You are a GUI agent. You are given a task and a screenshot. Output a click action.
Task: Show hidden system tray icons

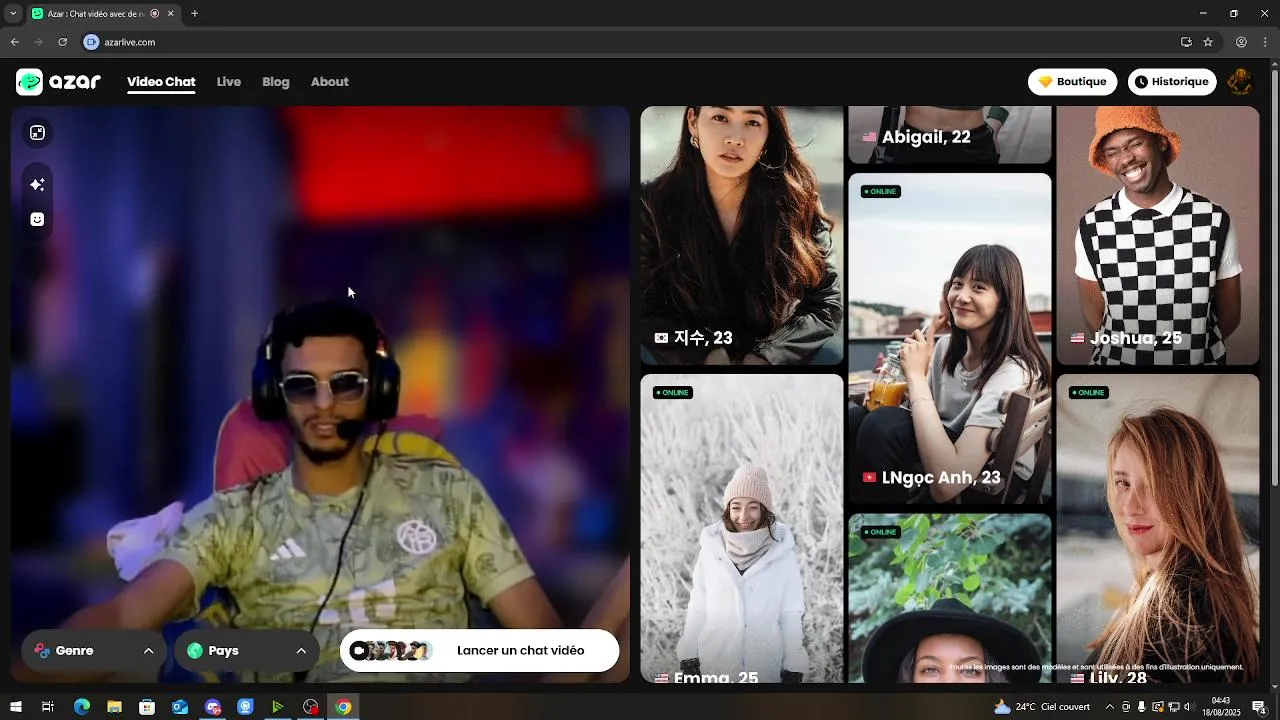[1109, 707]
